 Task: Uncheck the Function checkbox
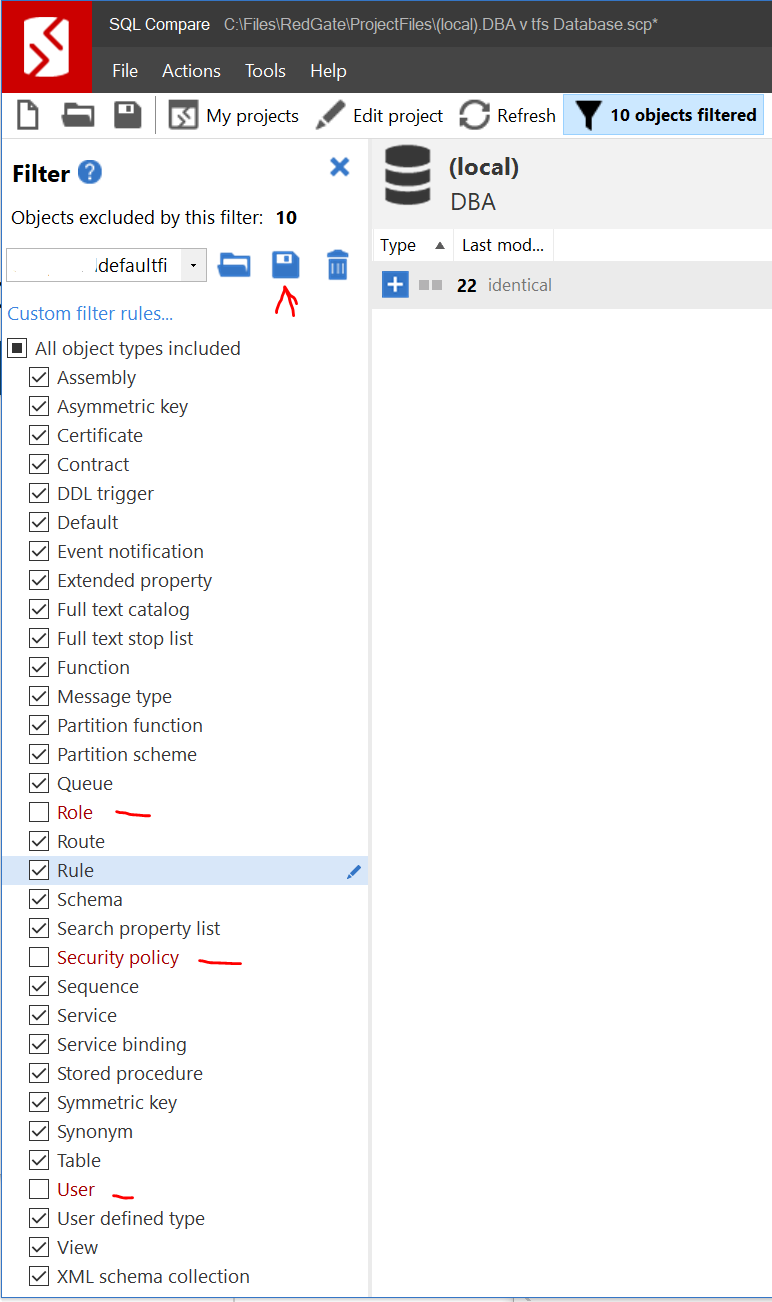(39, 668)
